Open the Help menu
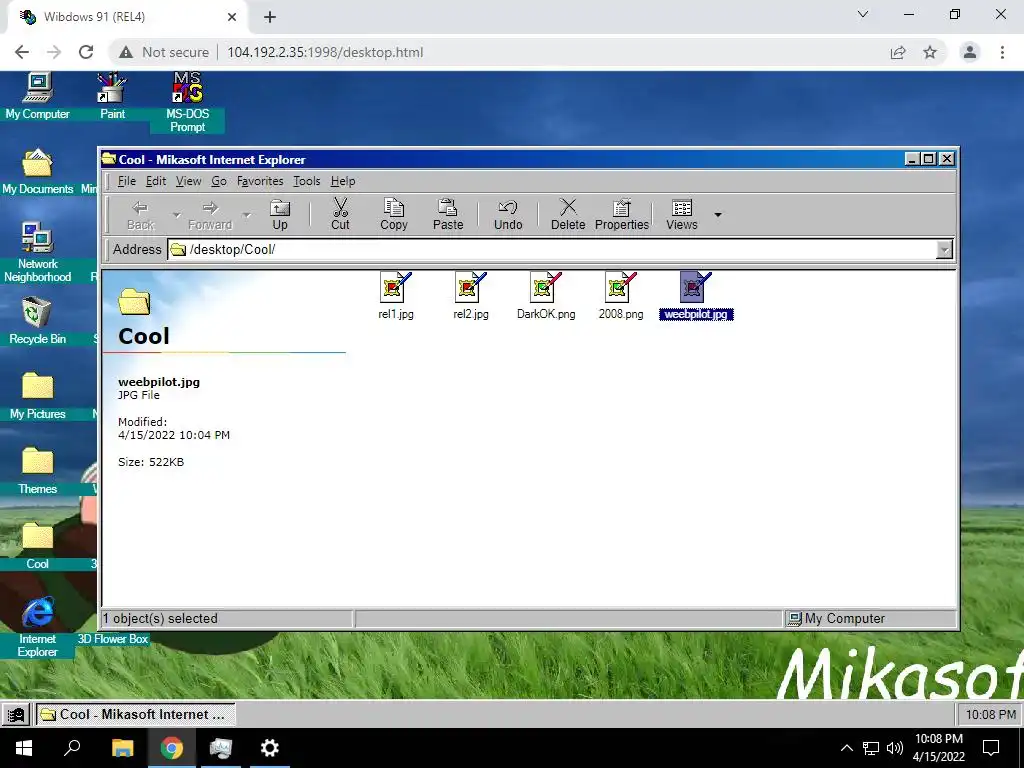Image resolution: width=1024 pixels, height=768 pixels. pos(343,181)
